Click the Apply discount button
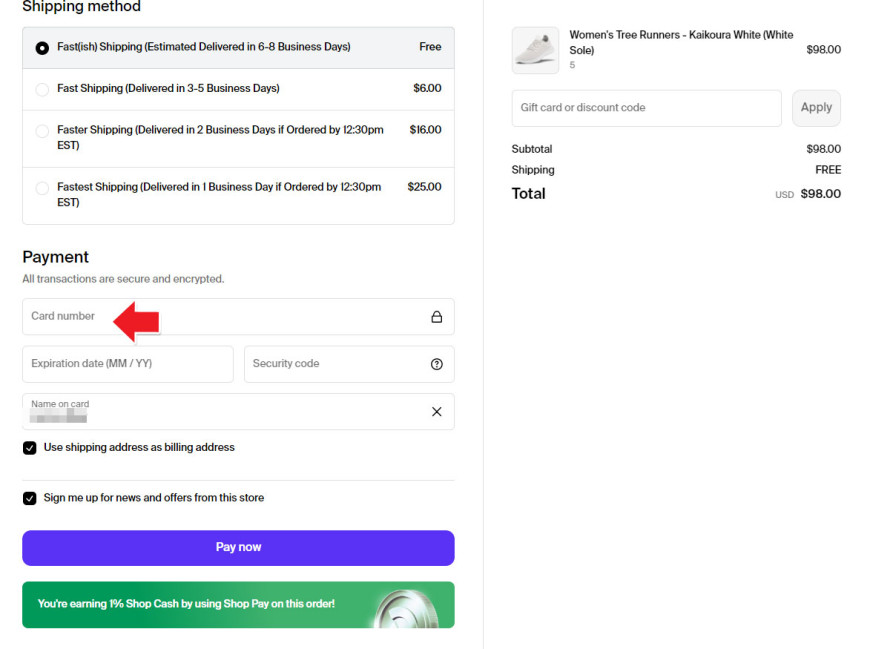 pyautogui.click(x=816, y=108)
